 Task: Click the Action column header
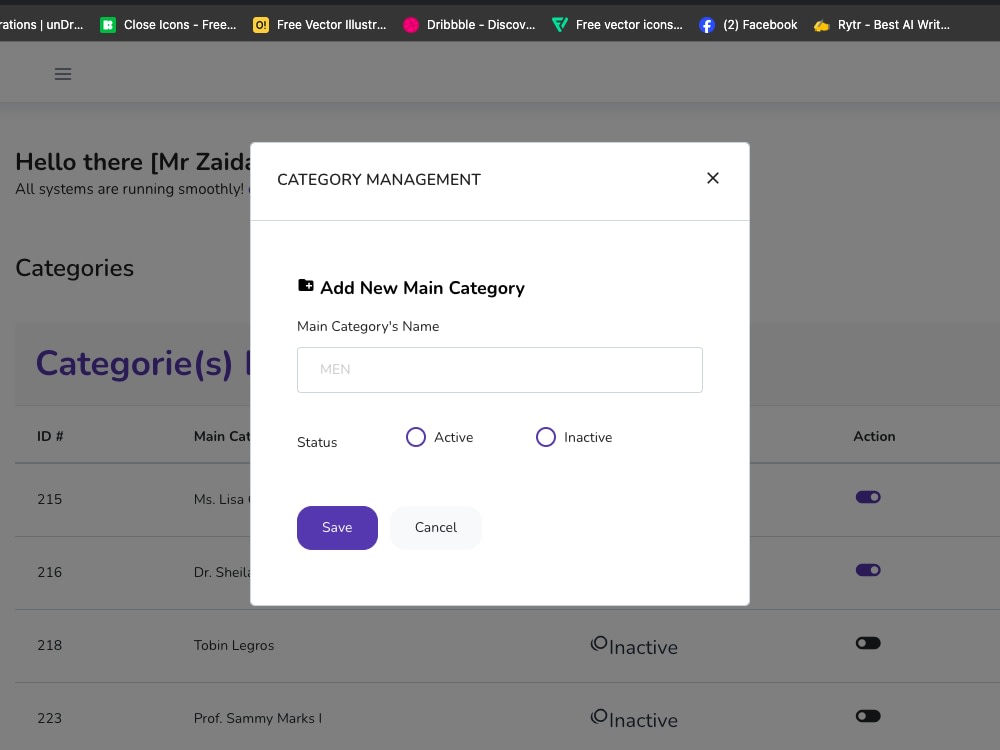[874, 436]
